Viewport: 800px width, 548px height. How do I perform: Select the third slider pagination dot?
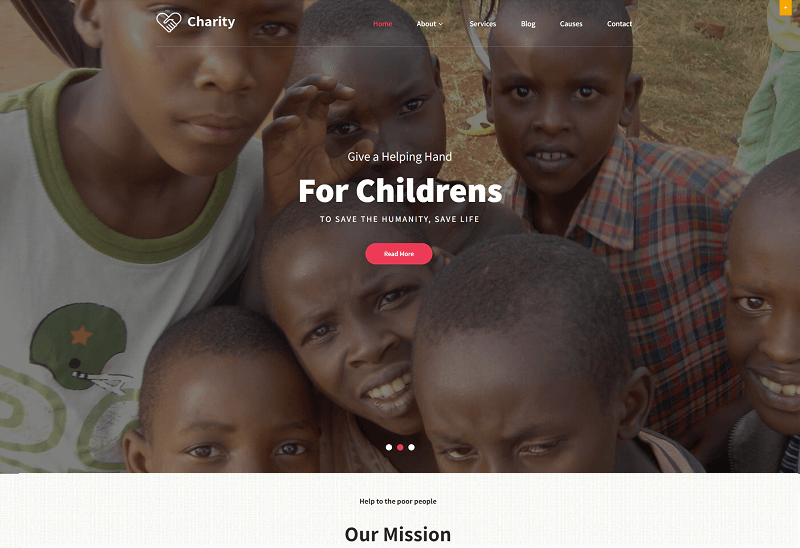pos(411,447)
